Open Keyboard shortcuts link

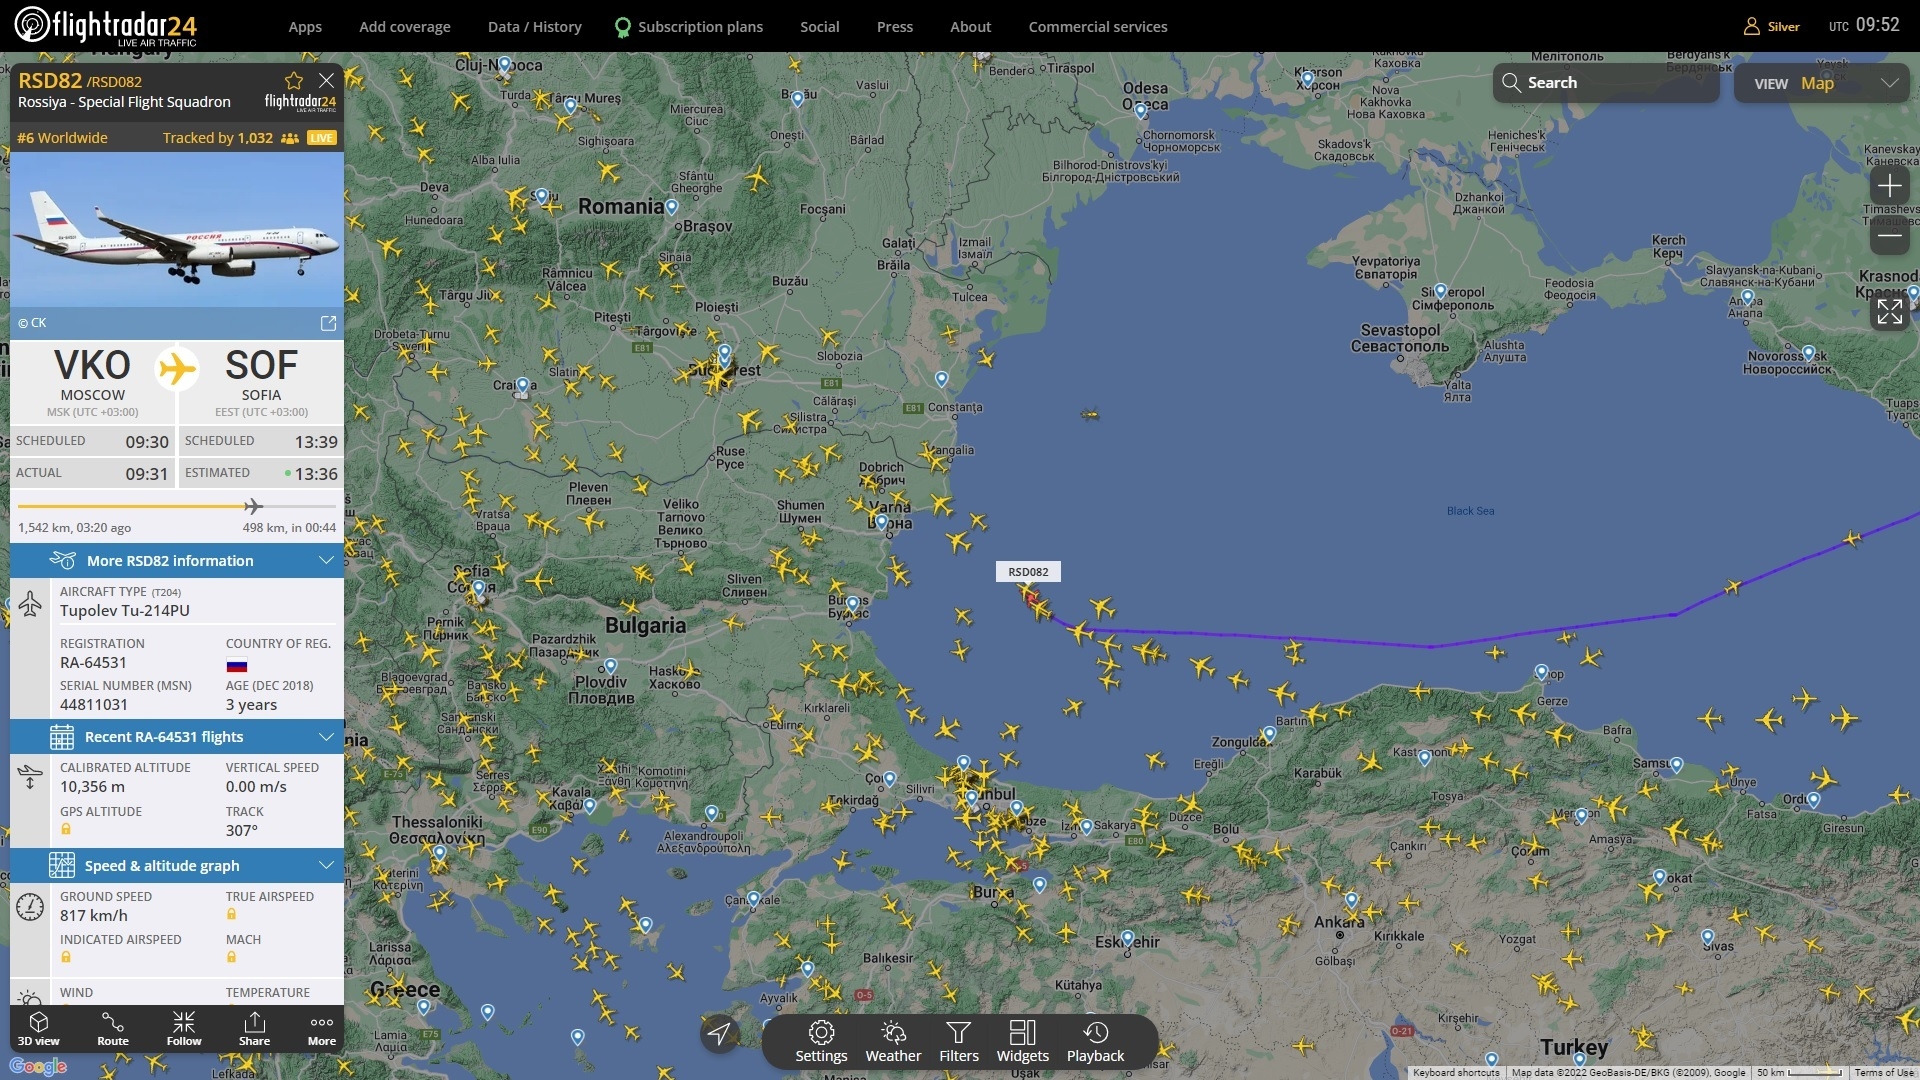pos(1456,1072)
